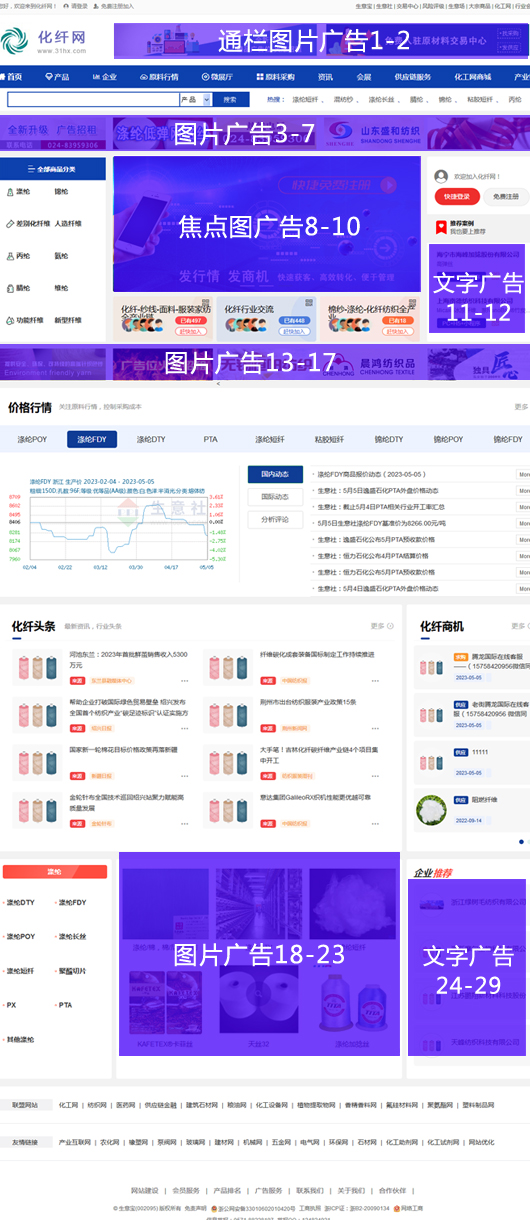
Task: Switch to the PTA price tab
Action: point(210,439)
